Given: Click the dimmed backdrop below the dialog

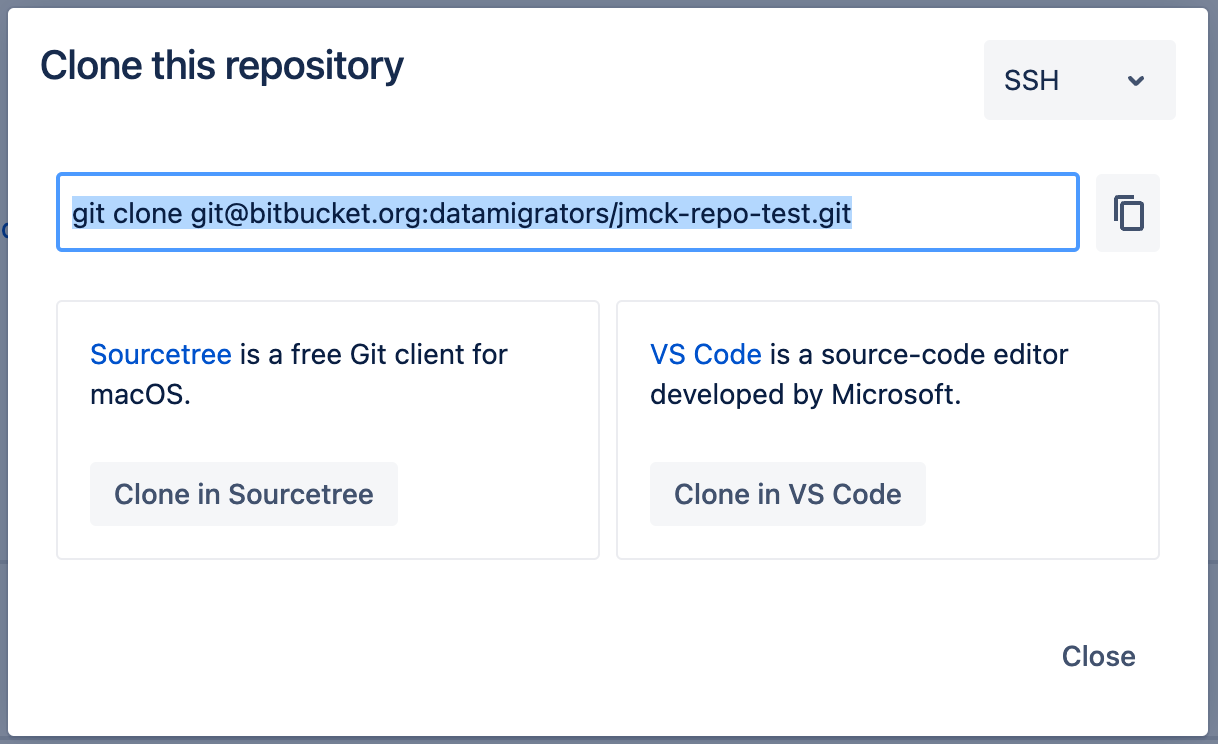Looking at the screenshot, I should point(600,740).
